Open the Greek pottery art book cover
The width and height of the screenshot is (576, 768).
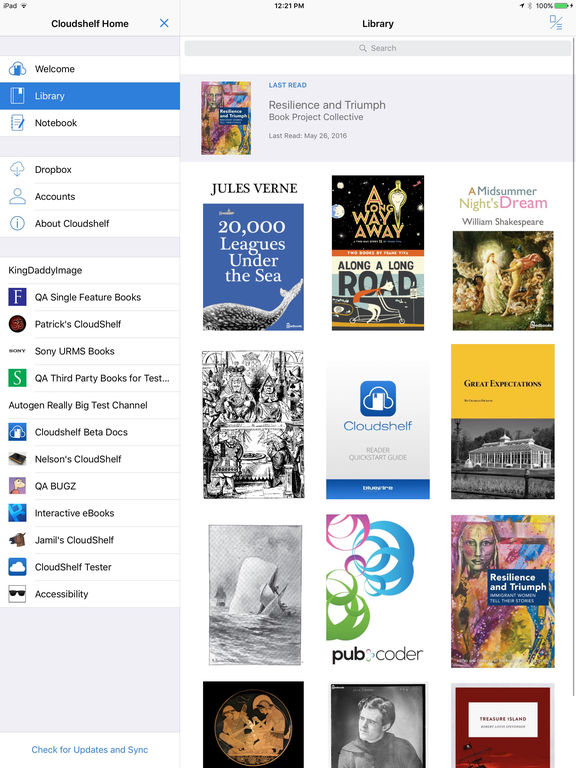(253, 725)
